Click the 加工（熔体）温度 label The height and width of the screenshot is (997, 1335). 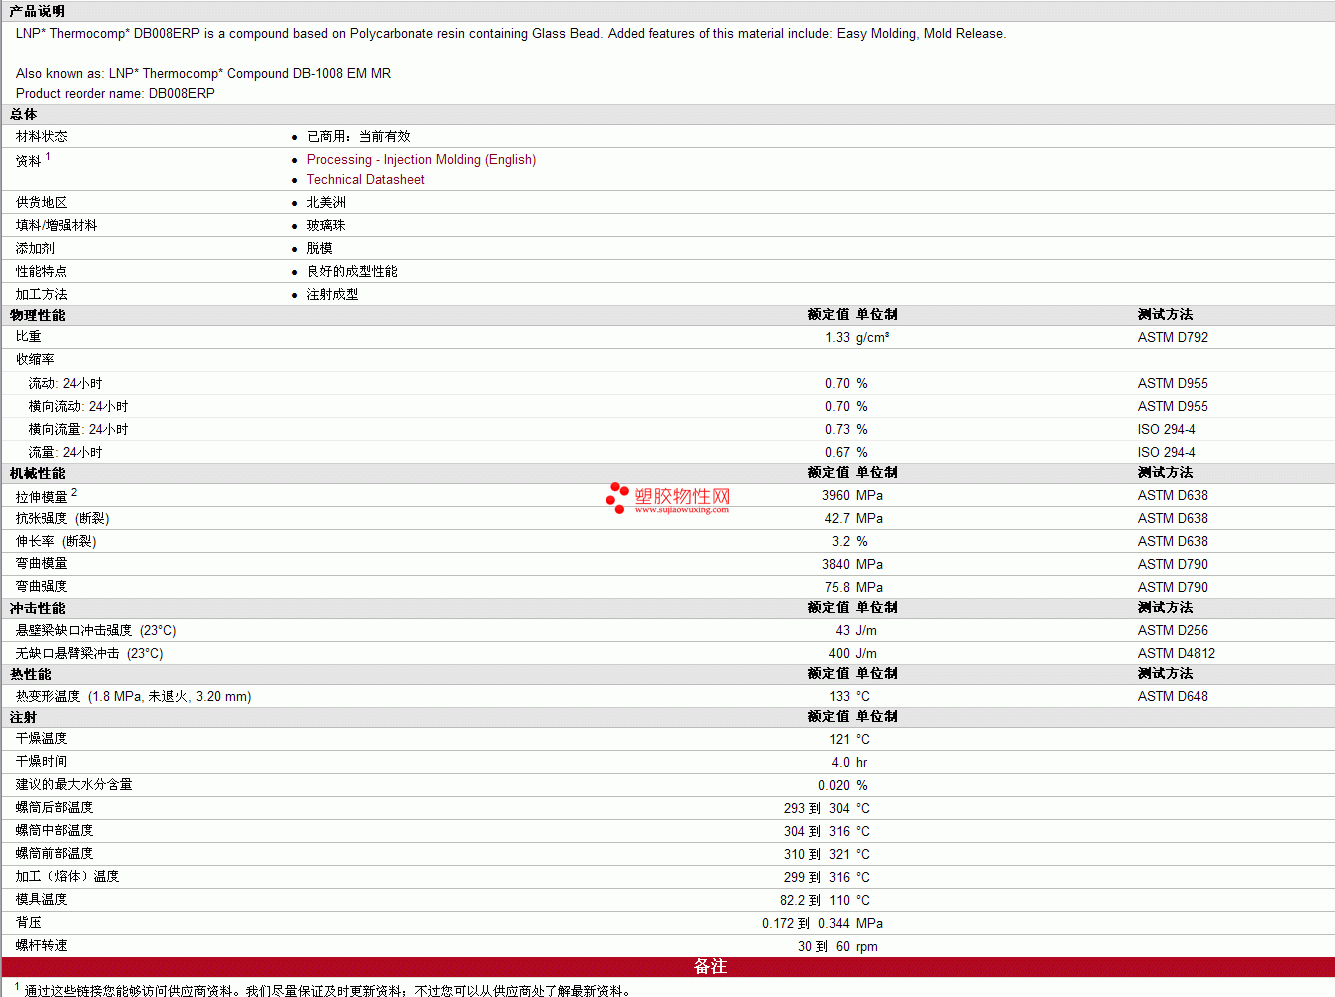pyautogui.click(x=68, y=877)
